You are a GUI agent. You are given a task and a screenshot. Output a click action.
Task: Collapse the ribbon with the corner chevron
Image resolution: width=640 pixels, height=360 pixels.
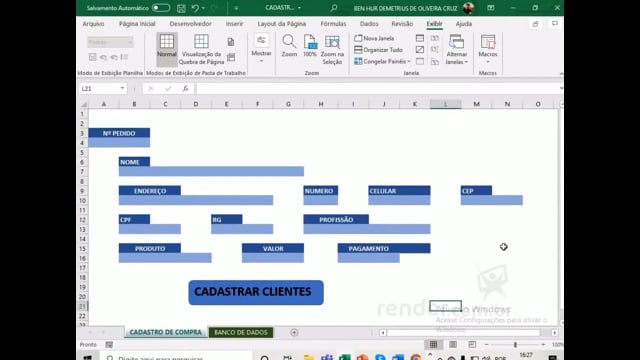coord(561,73)
